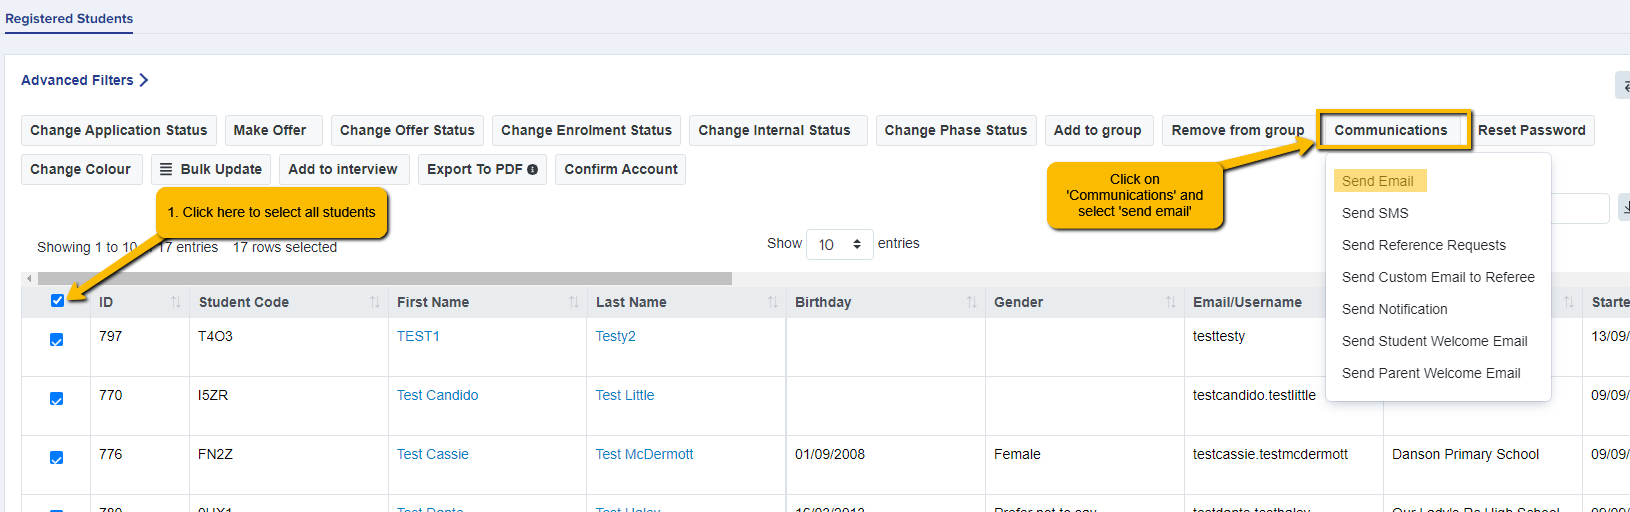Click the Change Colour button
1630x512 pixels.
(81, 169)
